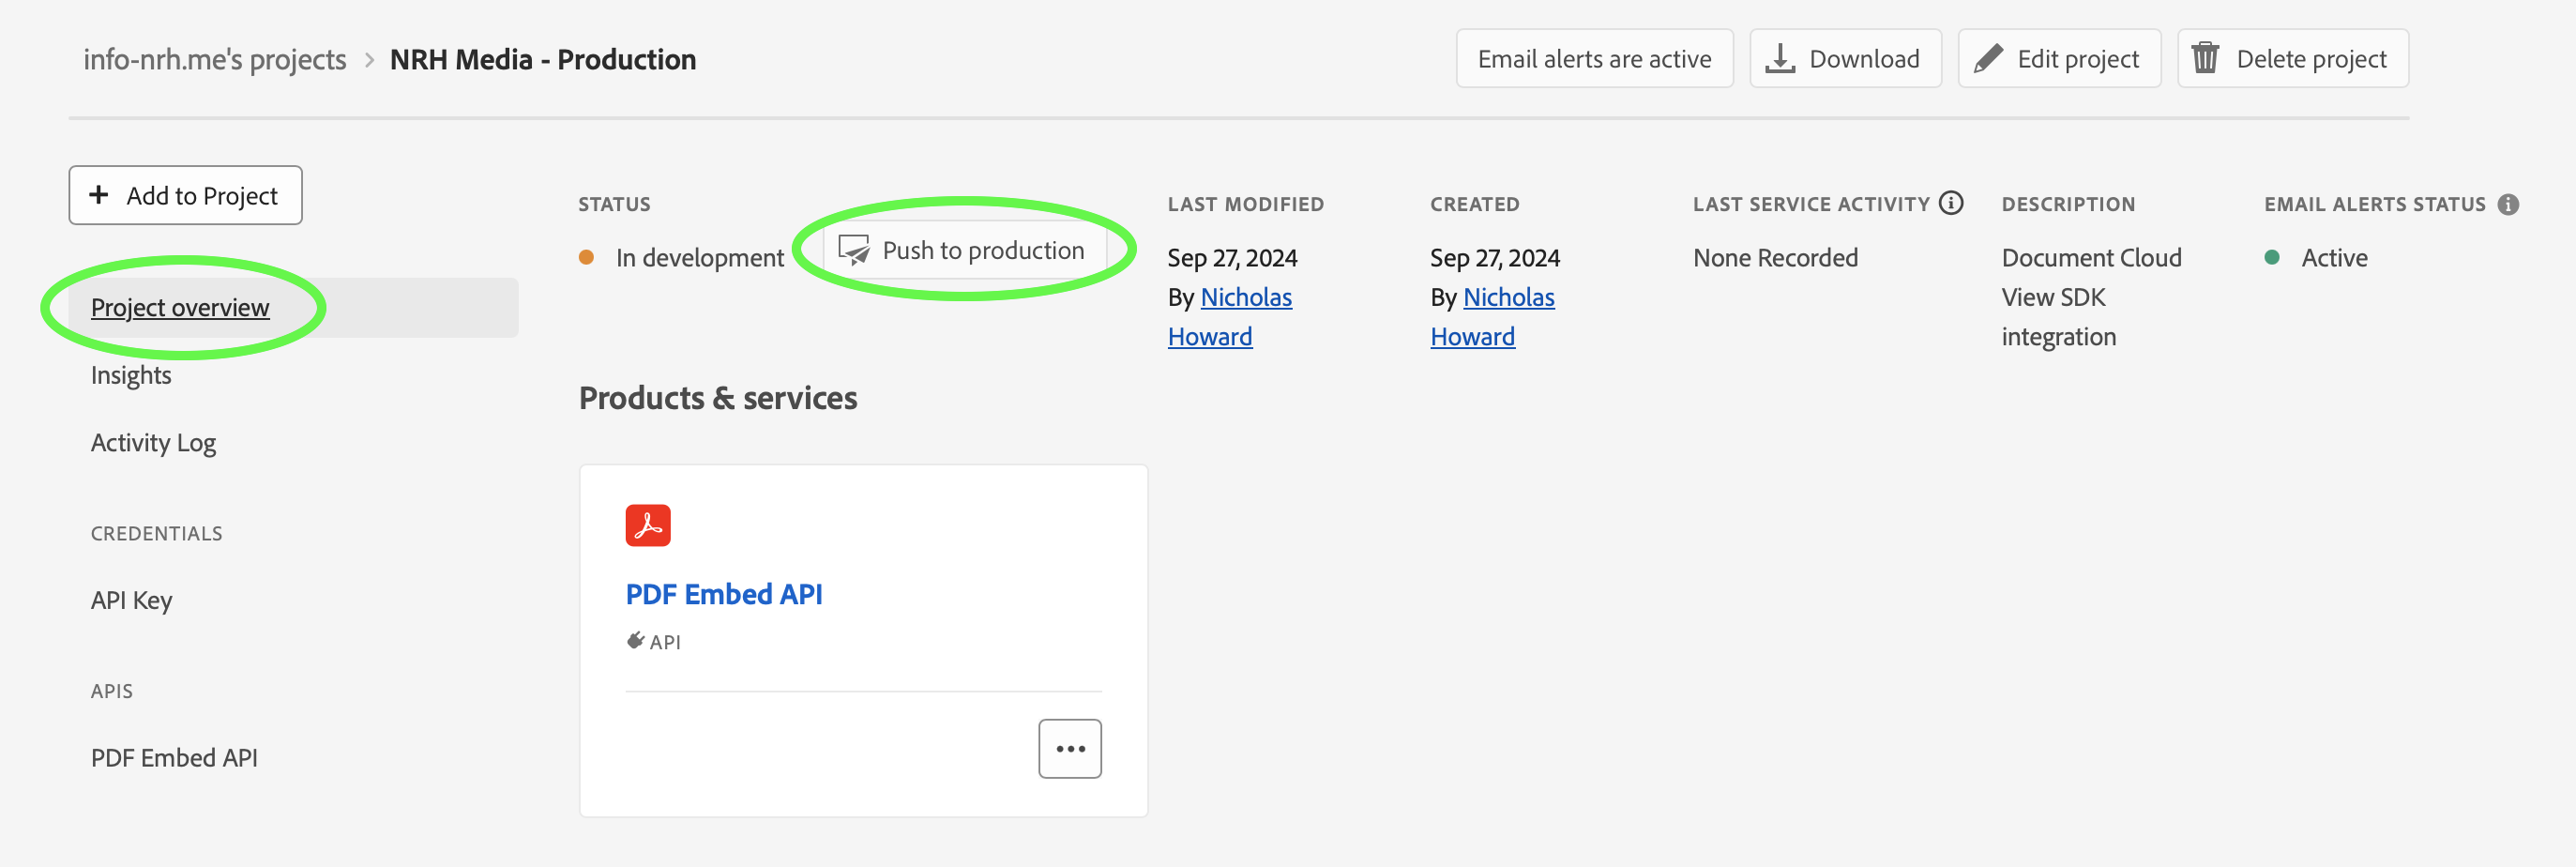Image resolution: width=2576 pixels, height=867 pixels.
Task: Click the trash can icon on Delete project
Action: (x=2206, y=58)
